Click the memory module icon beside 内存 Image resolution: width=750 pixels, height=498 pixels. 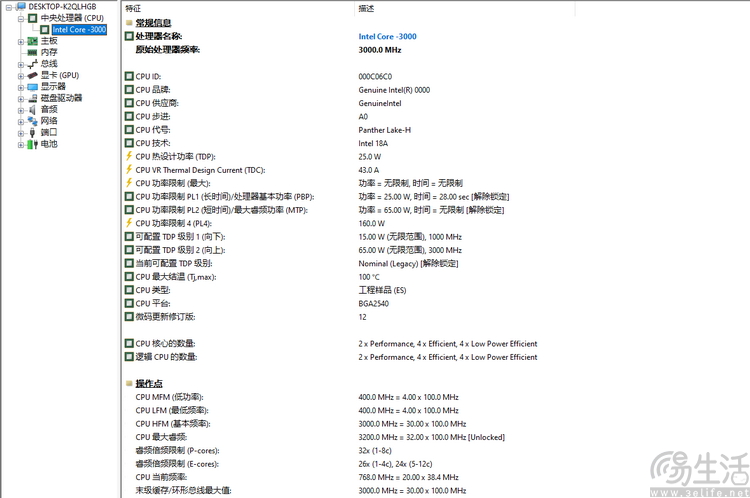[x=33, y=52]
